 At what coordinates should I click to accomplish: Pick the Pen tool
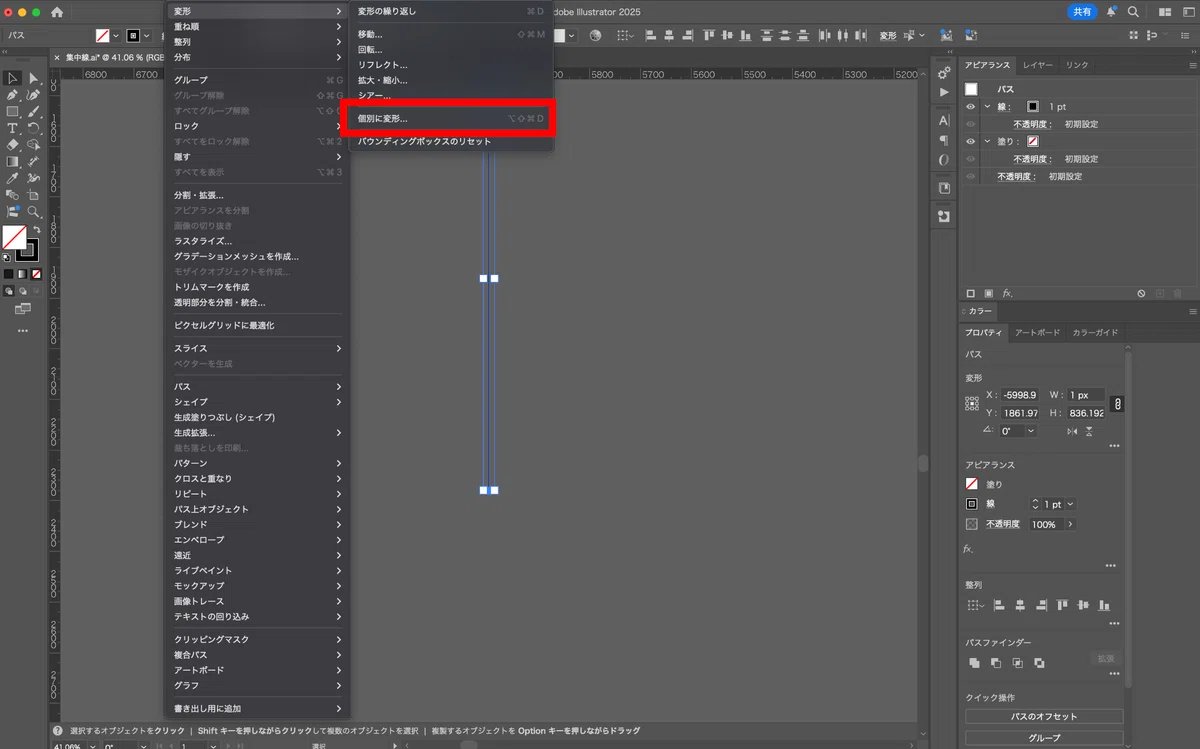[x=13, y=95]
